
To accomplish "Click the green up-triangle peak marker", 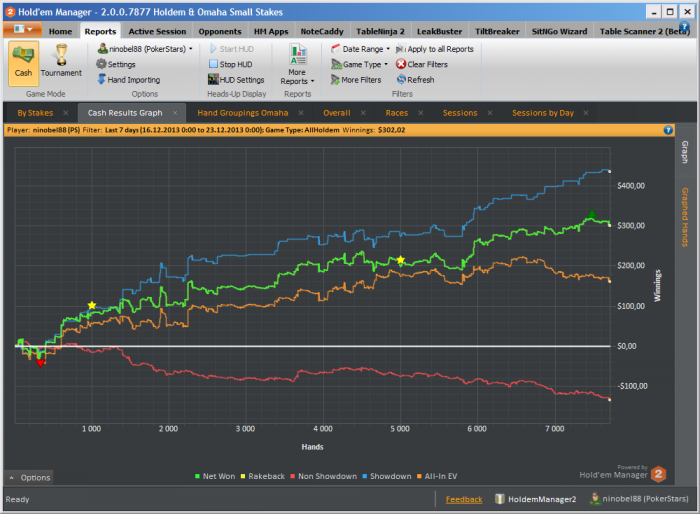I will pos(592,214).
